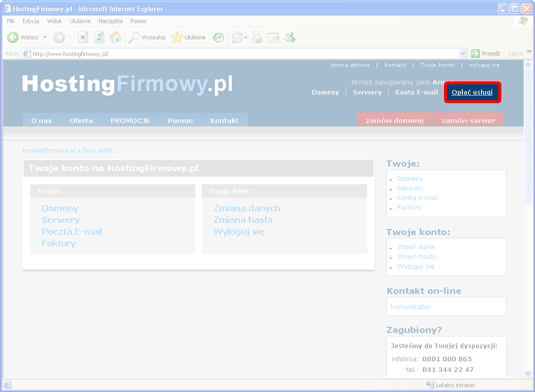Expand the Mail icon dropdown arrow
Screen dimensions: 535x392
tap(246, 38)
